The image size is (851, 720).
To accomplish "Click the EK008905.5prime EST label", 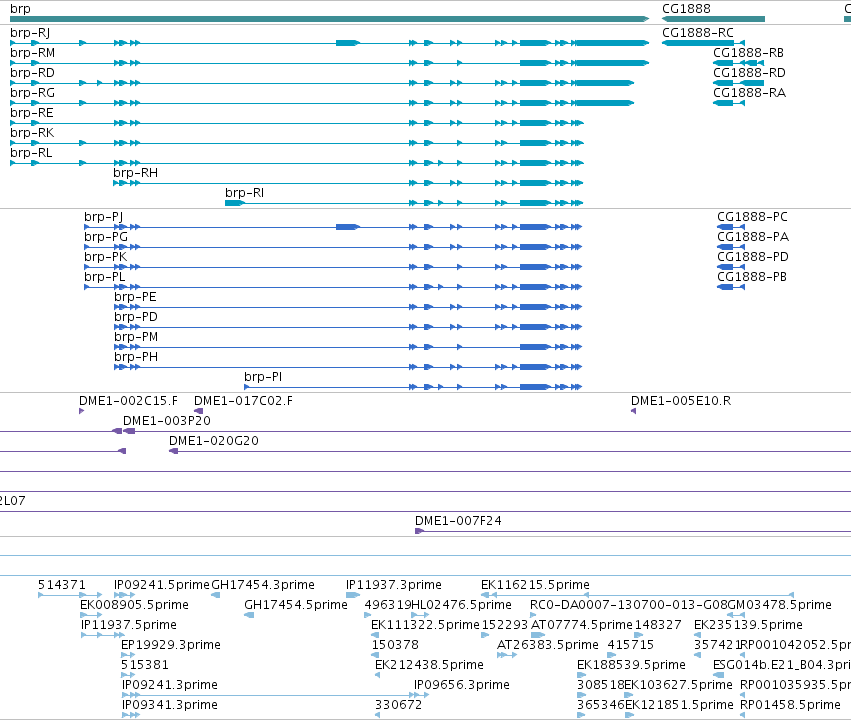I will coord(134,605).
